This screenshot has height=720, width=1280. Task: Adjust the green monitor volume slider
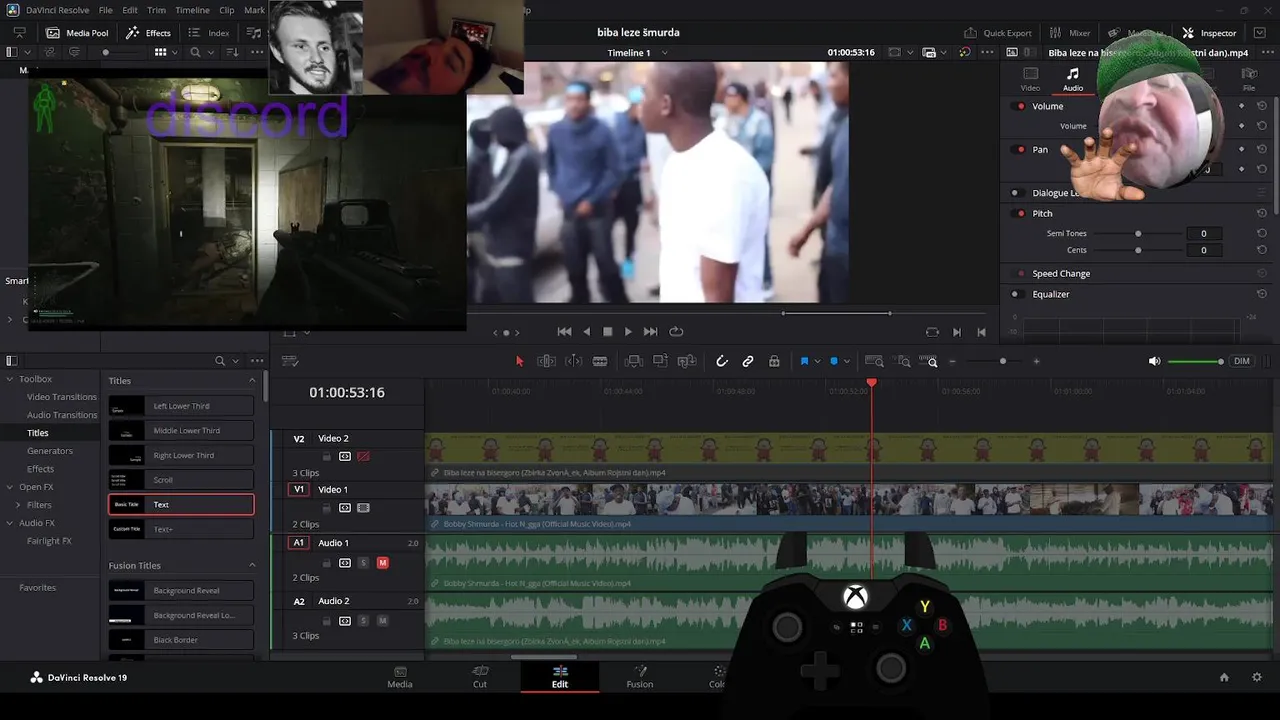[1195, 361]
